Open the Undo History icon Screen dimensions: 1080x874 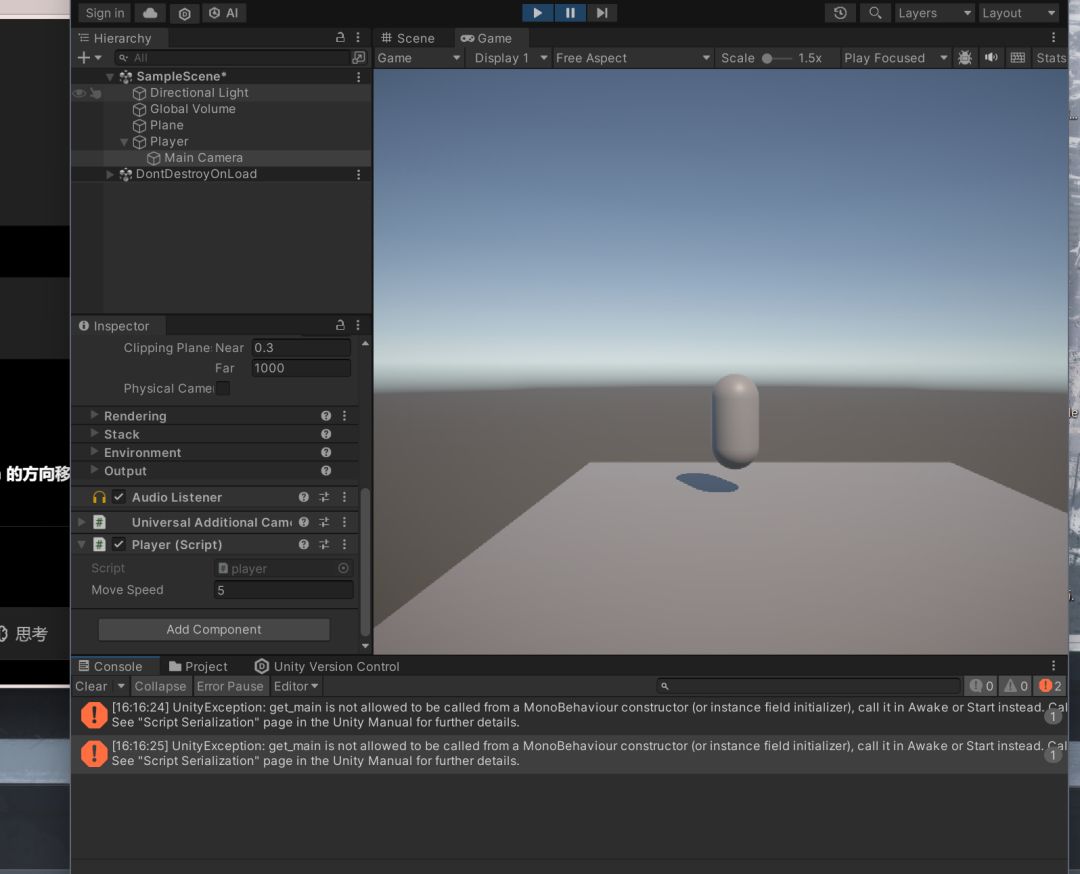pyautogui.click(x=840, y=13)
